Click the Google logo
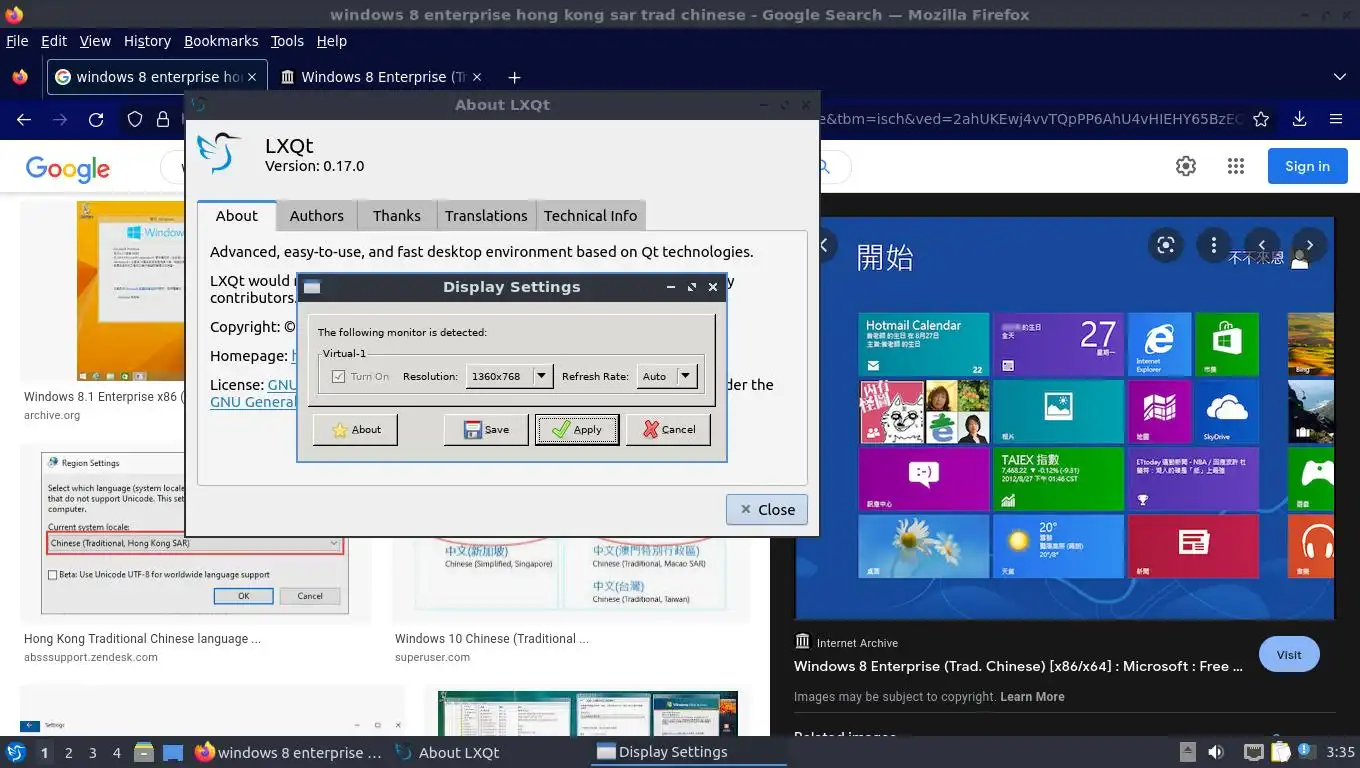1360x768 pixels. tap(68, 169)
